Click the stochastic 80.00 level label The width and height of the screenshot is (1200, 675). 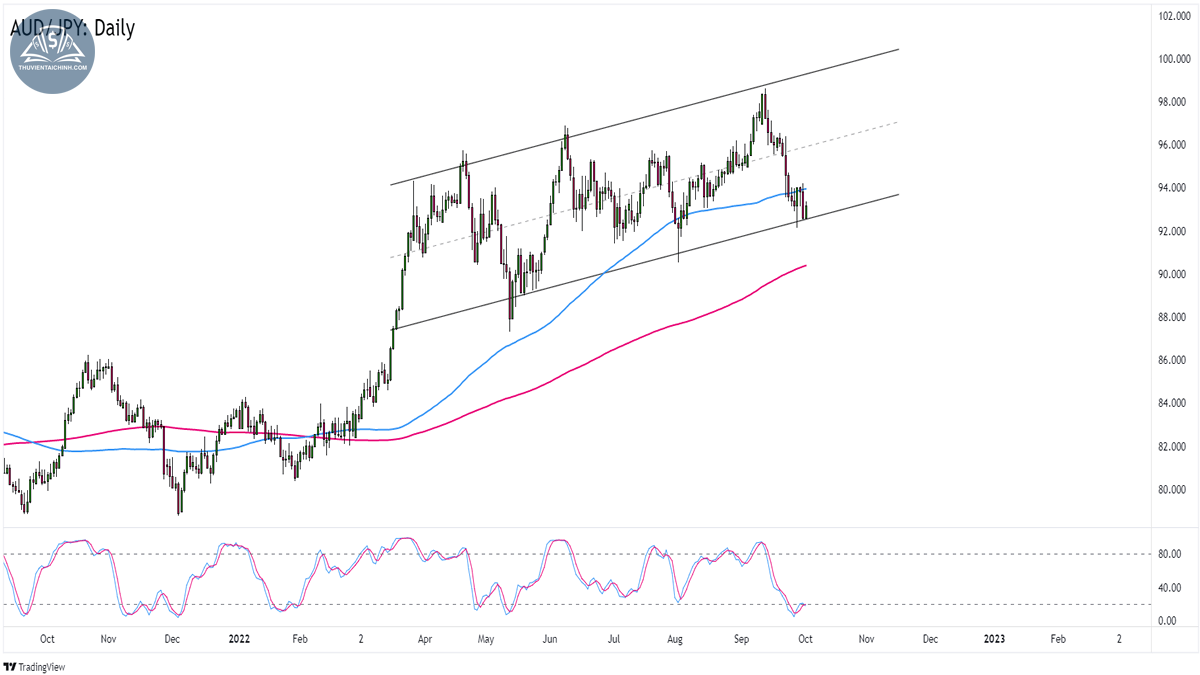pyautogui.click(x=1170, y=554)
